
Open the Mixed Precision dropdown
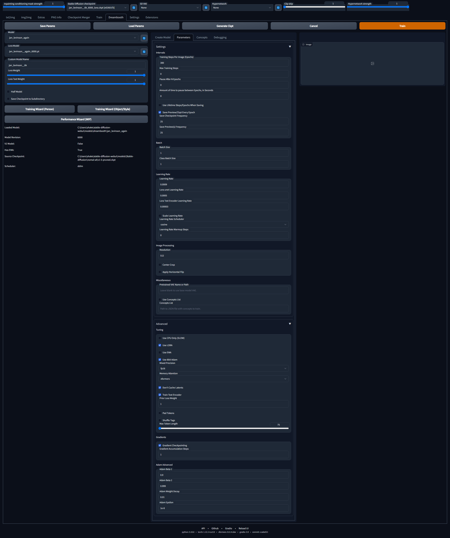[223, 369]
